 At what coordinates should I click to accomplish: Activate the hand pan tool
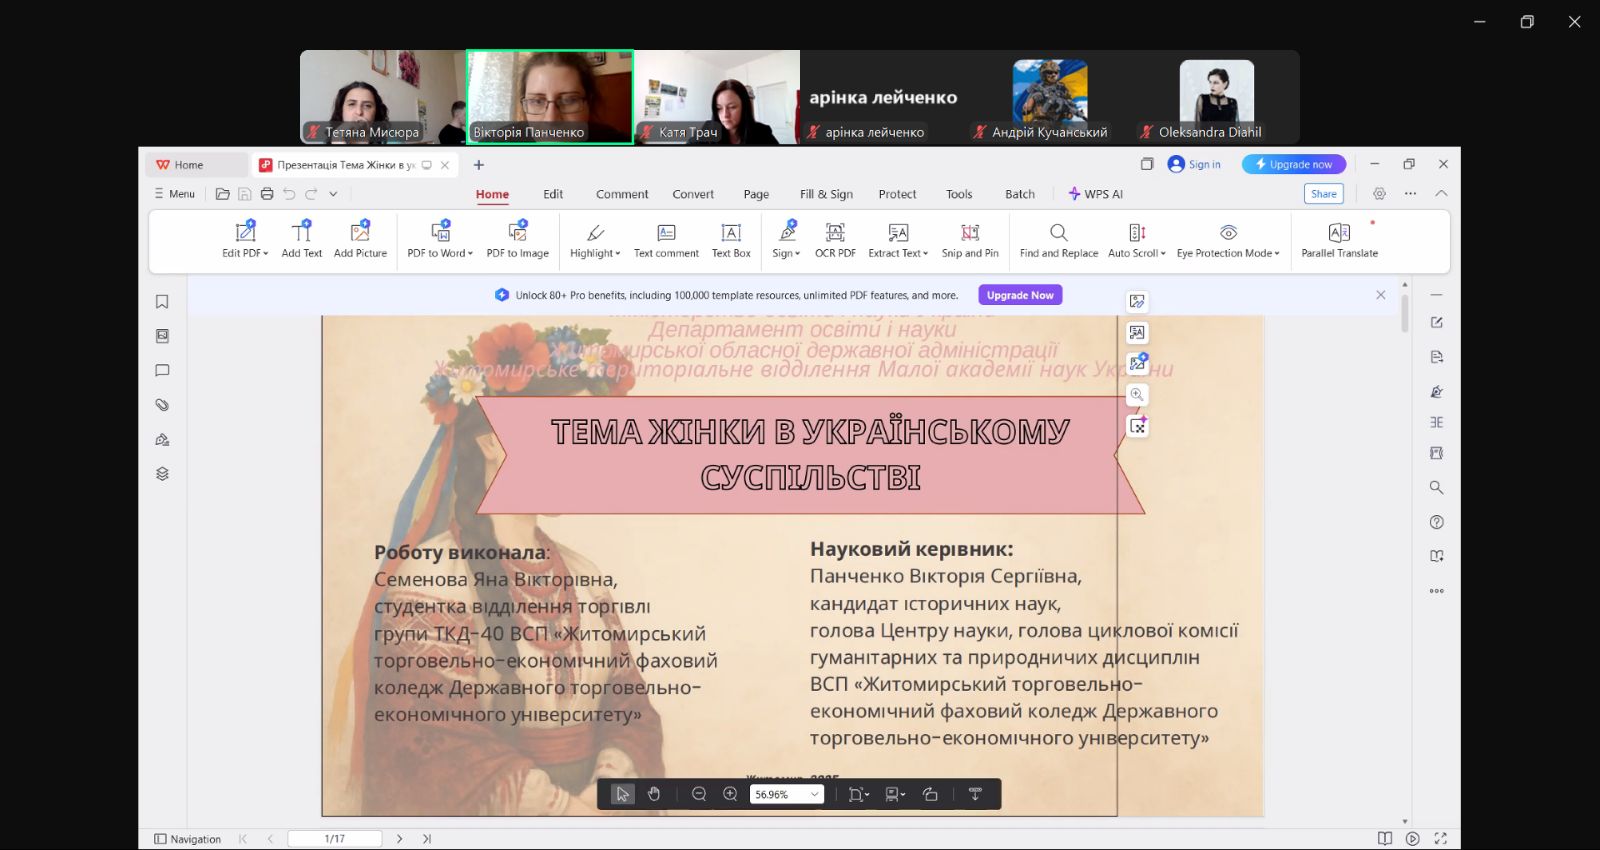[x=654, y=794]
